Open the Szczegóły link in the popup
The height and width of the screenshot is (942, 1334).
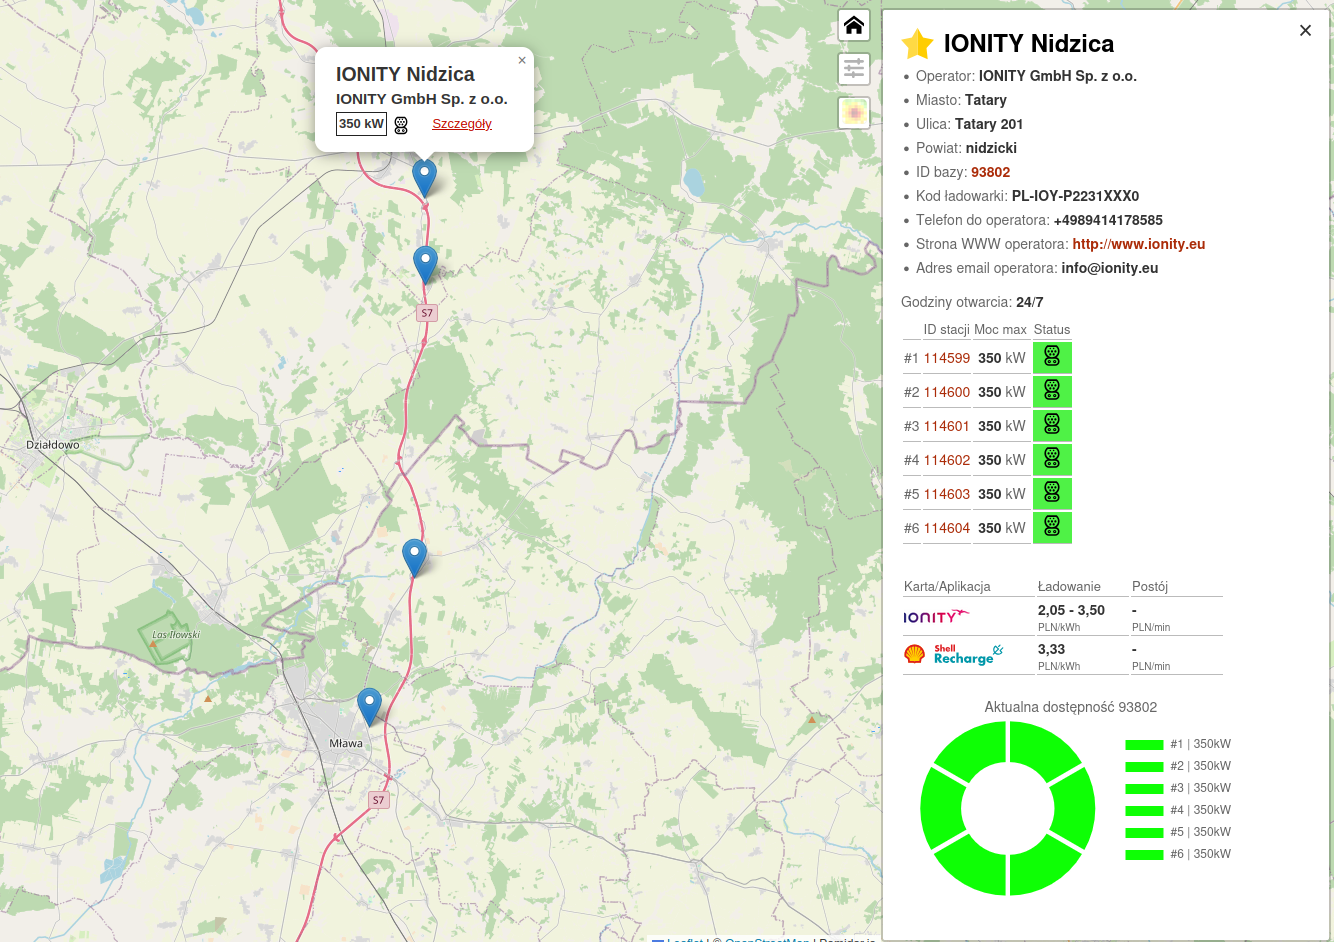coord(462,124)
